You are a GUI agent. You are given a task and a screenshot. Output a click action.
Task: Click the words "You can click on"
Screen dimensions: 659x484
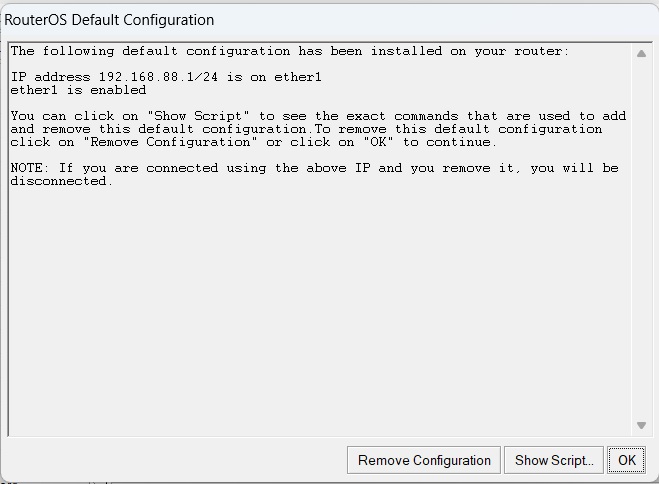pos(74,116)
